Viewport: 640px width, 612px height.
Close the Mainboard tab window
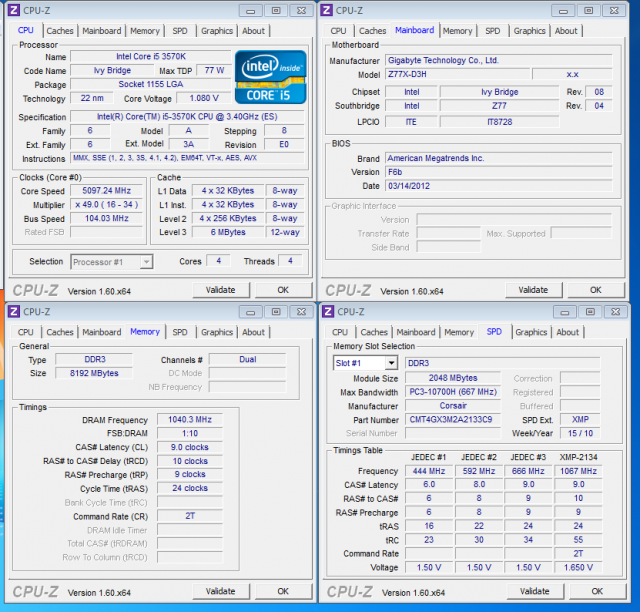click(614, 11)
